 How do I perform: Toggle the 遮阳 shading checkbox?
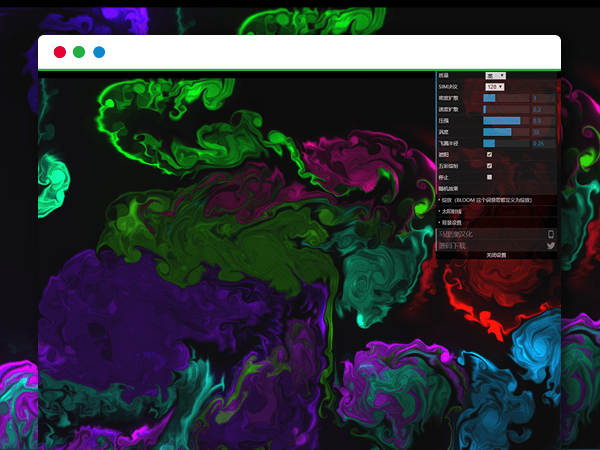click(489, 154)
